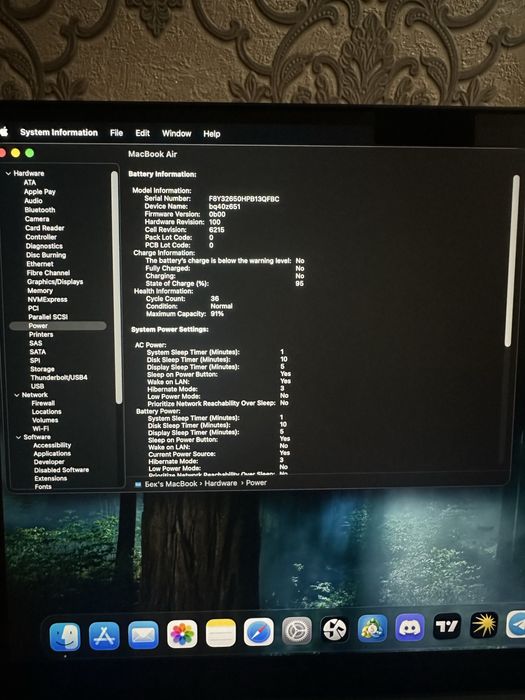Collapse the Software section chevron
525x700 pixels.
[19, 438]
